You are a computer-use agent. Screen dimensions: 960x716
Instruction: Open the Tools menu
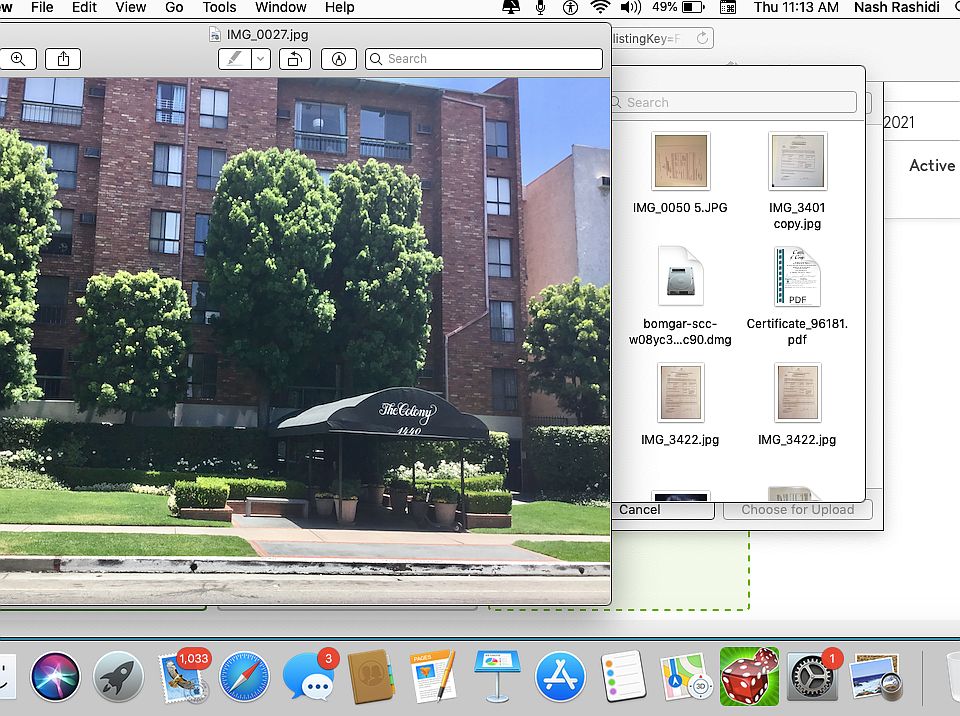pos(219,8)
